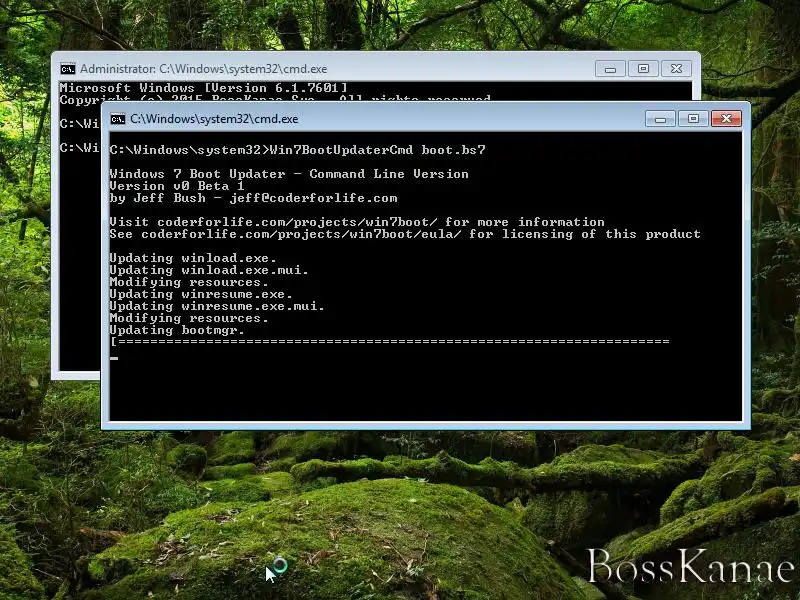Viewport: 800px width, 600px height.
Task: Click the 'by Jeff Bush' email line
Action: [254, 198]
